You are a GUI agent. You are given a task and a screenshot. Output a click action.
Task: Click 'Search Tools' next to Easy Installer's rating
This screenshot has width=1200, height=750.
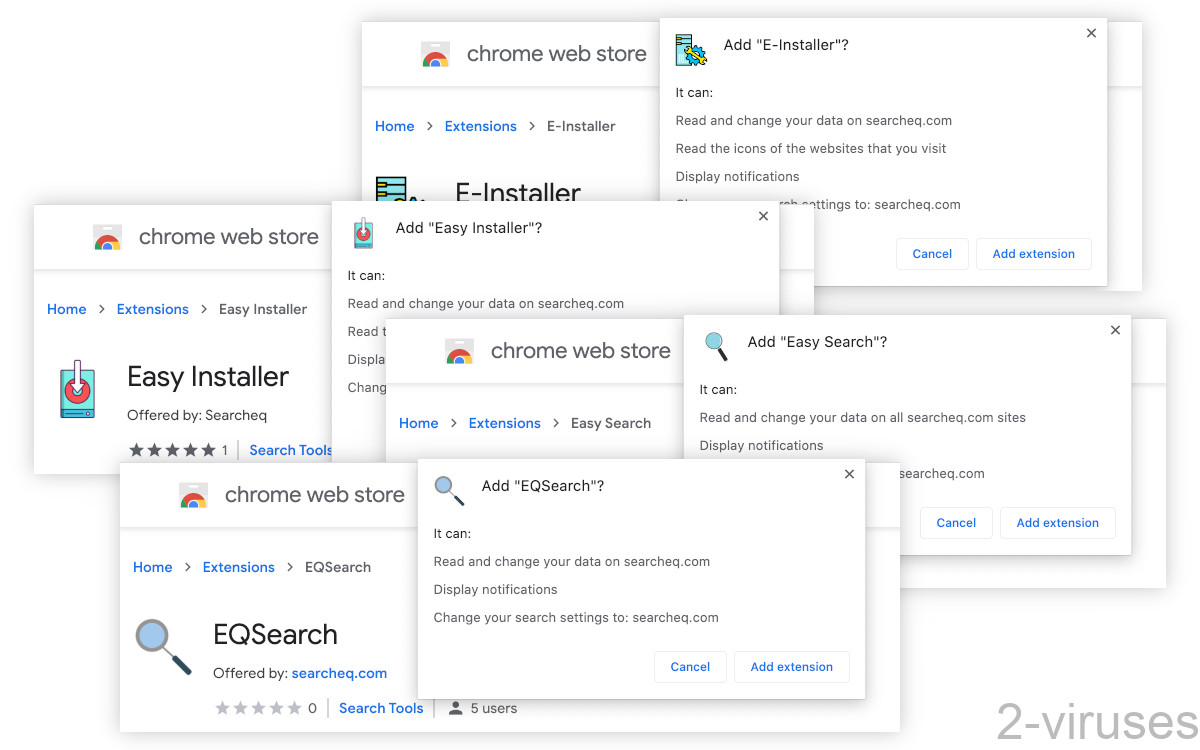[x=290, y=450]
